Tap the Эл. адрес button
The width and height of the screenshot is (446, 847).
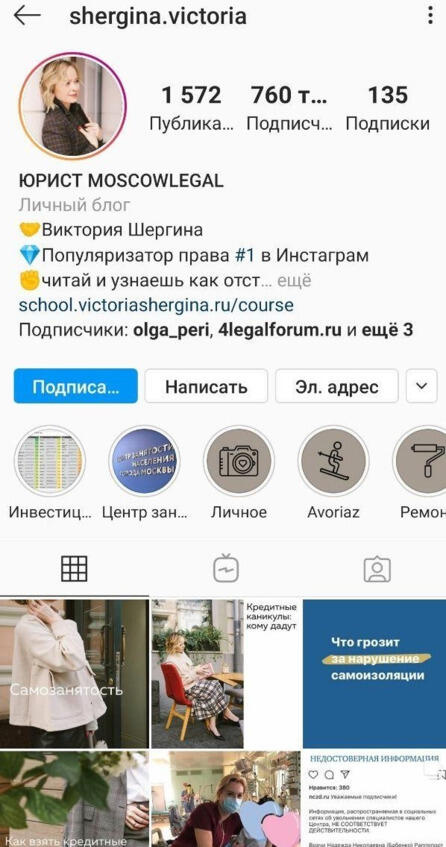pyautogui.click(x=337, y=386)
